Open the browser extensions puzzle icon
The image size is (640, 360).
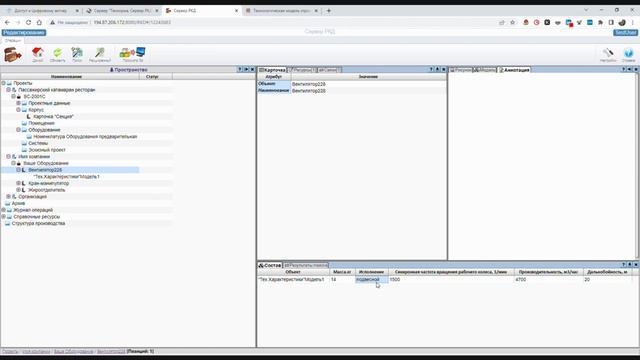coord(600,22)
